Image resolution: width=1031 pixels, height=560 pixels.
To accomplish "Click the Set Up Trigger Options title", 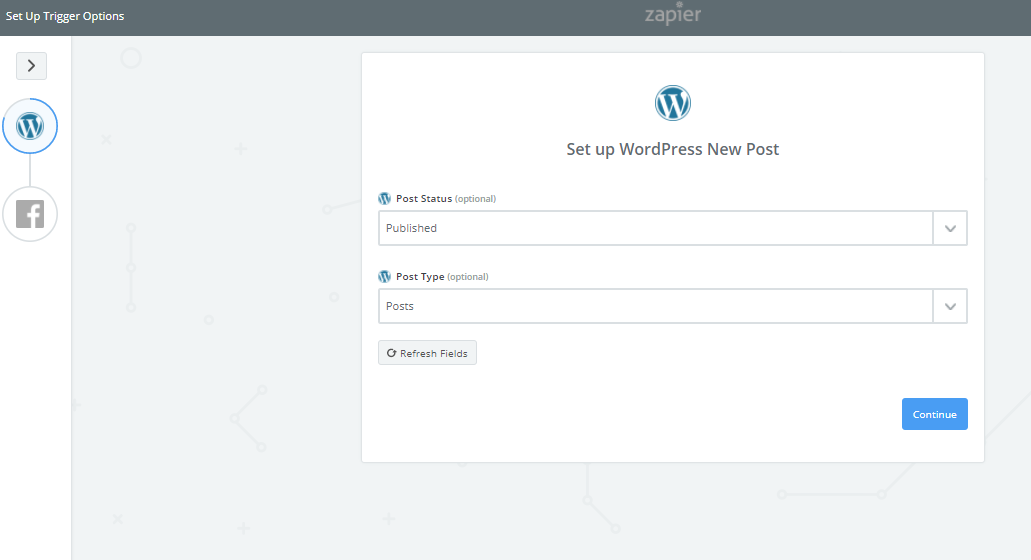I will 65,16.
